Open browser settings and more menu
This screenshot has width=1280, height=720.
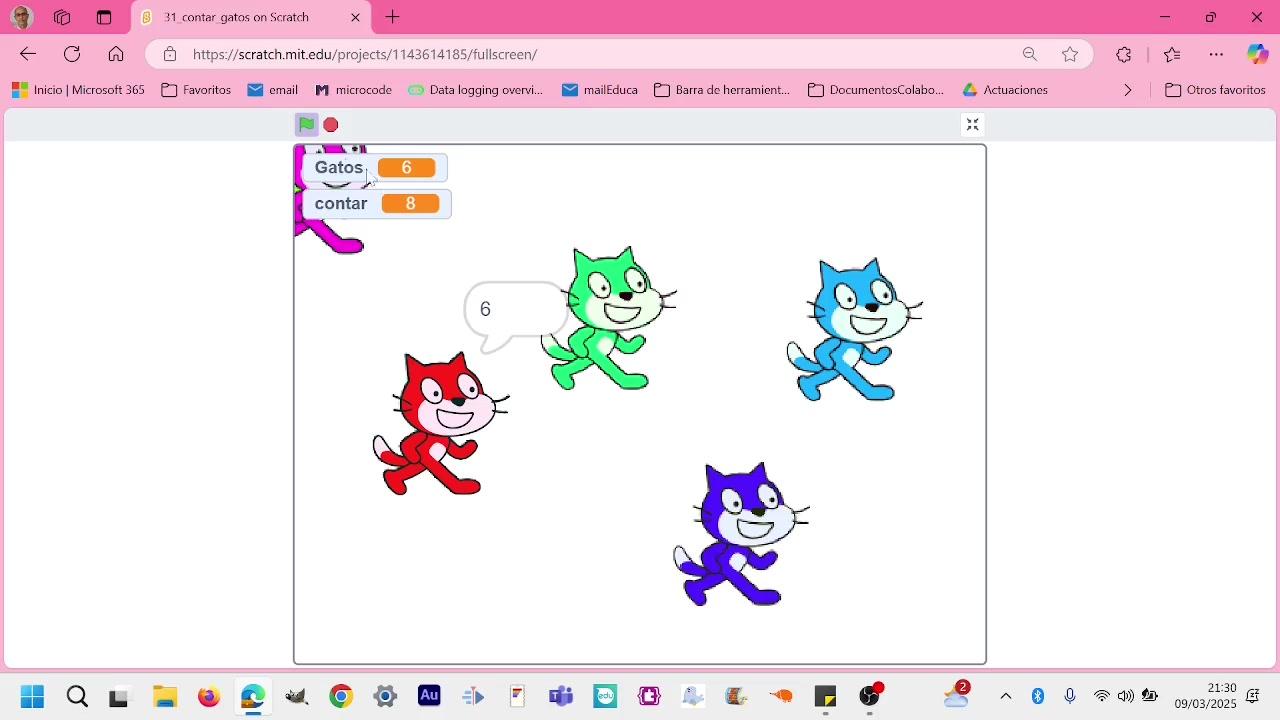(x=1216, y=55)
